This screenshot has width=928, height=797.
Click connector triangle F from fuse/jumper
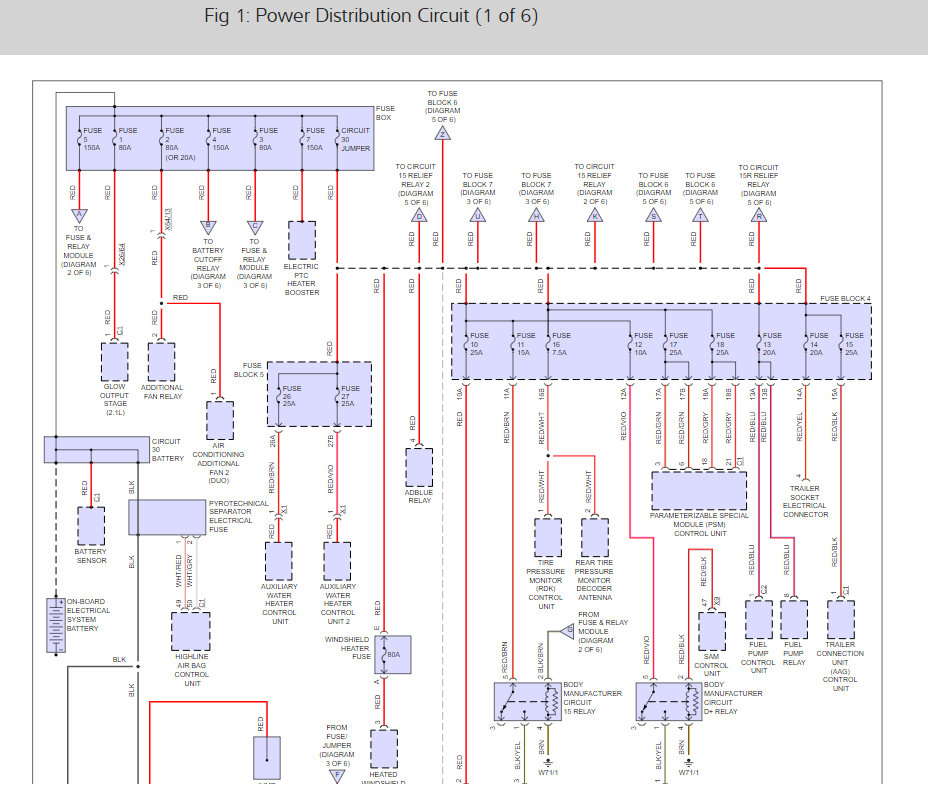pyautogui.click(x=337, y=776)
